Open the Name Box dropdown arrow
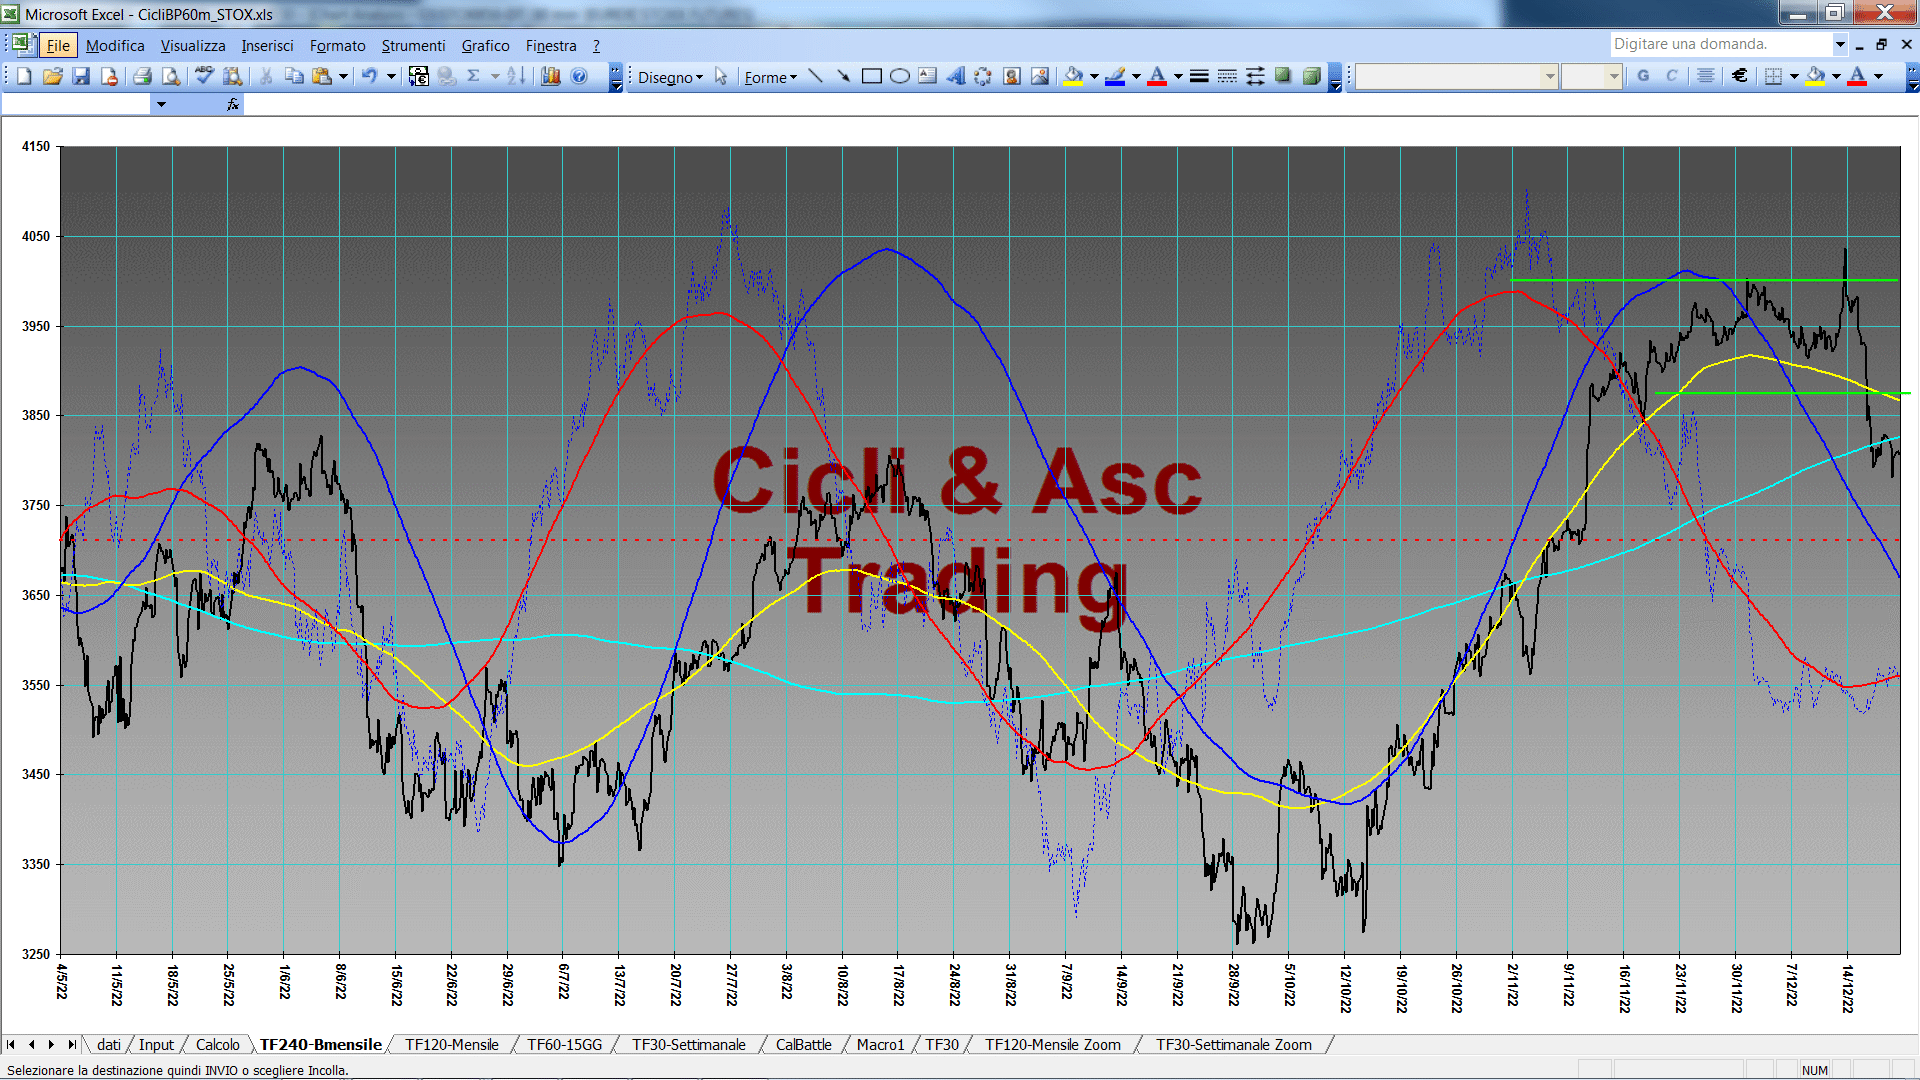The width and height of the screenshot is (1920, 1080). coord(160,104)
